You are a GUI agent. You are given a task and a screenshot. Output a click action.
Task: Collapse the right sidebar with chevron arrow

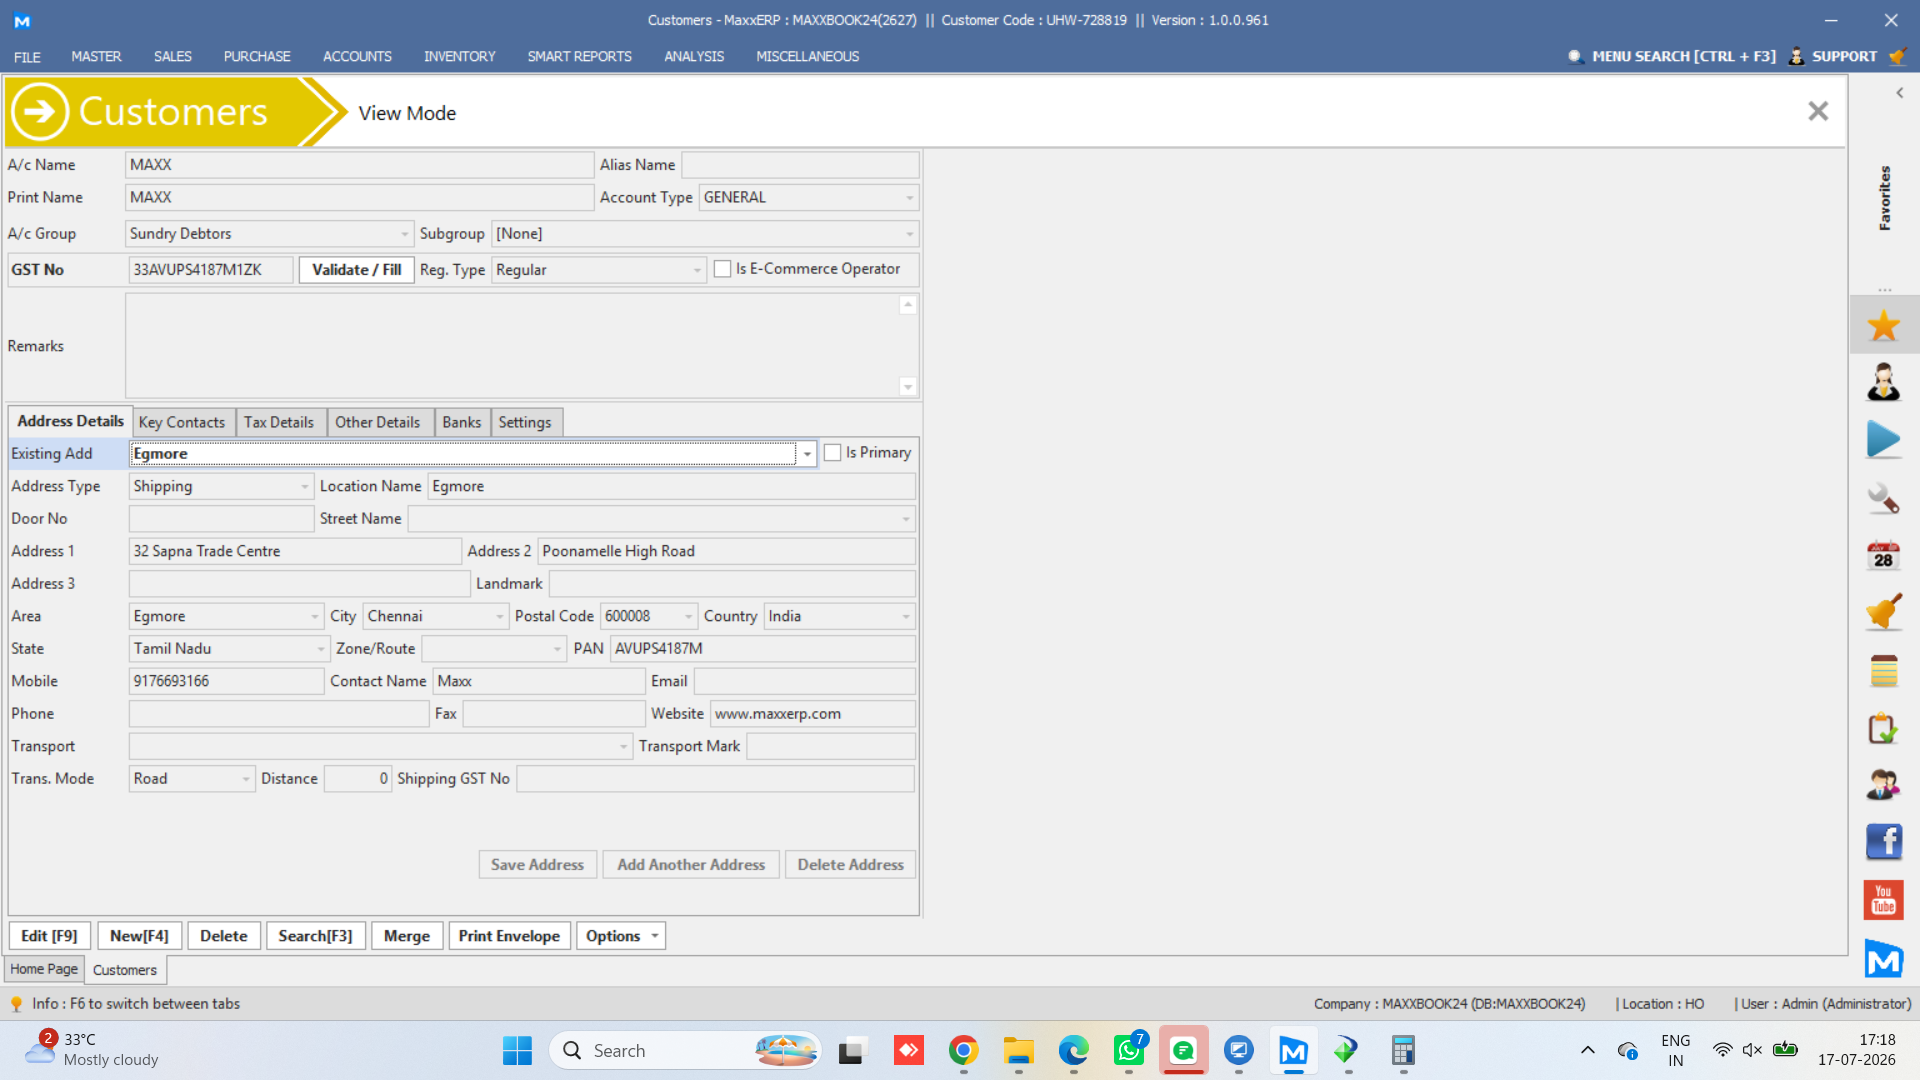click(1899, 93)
